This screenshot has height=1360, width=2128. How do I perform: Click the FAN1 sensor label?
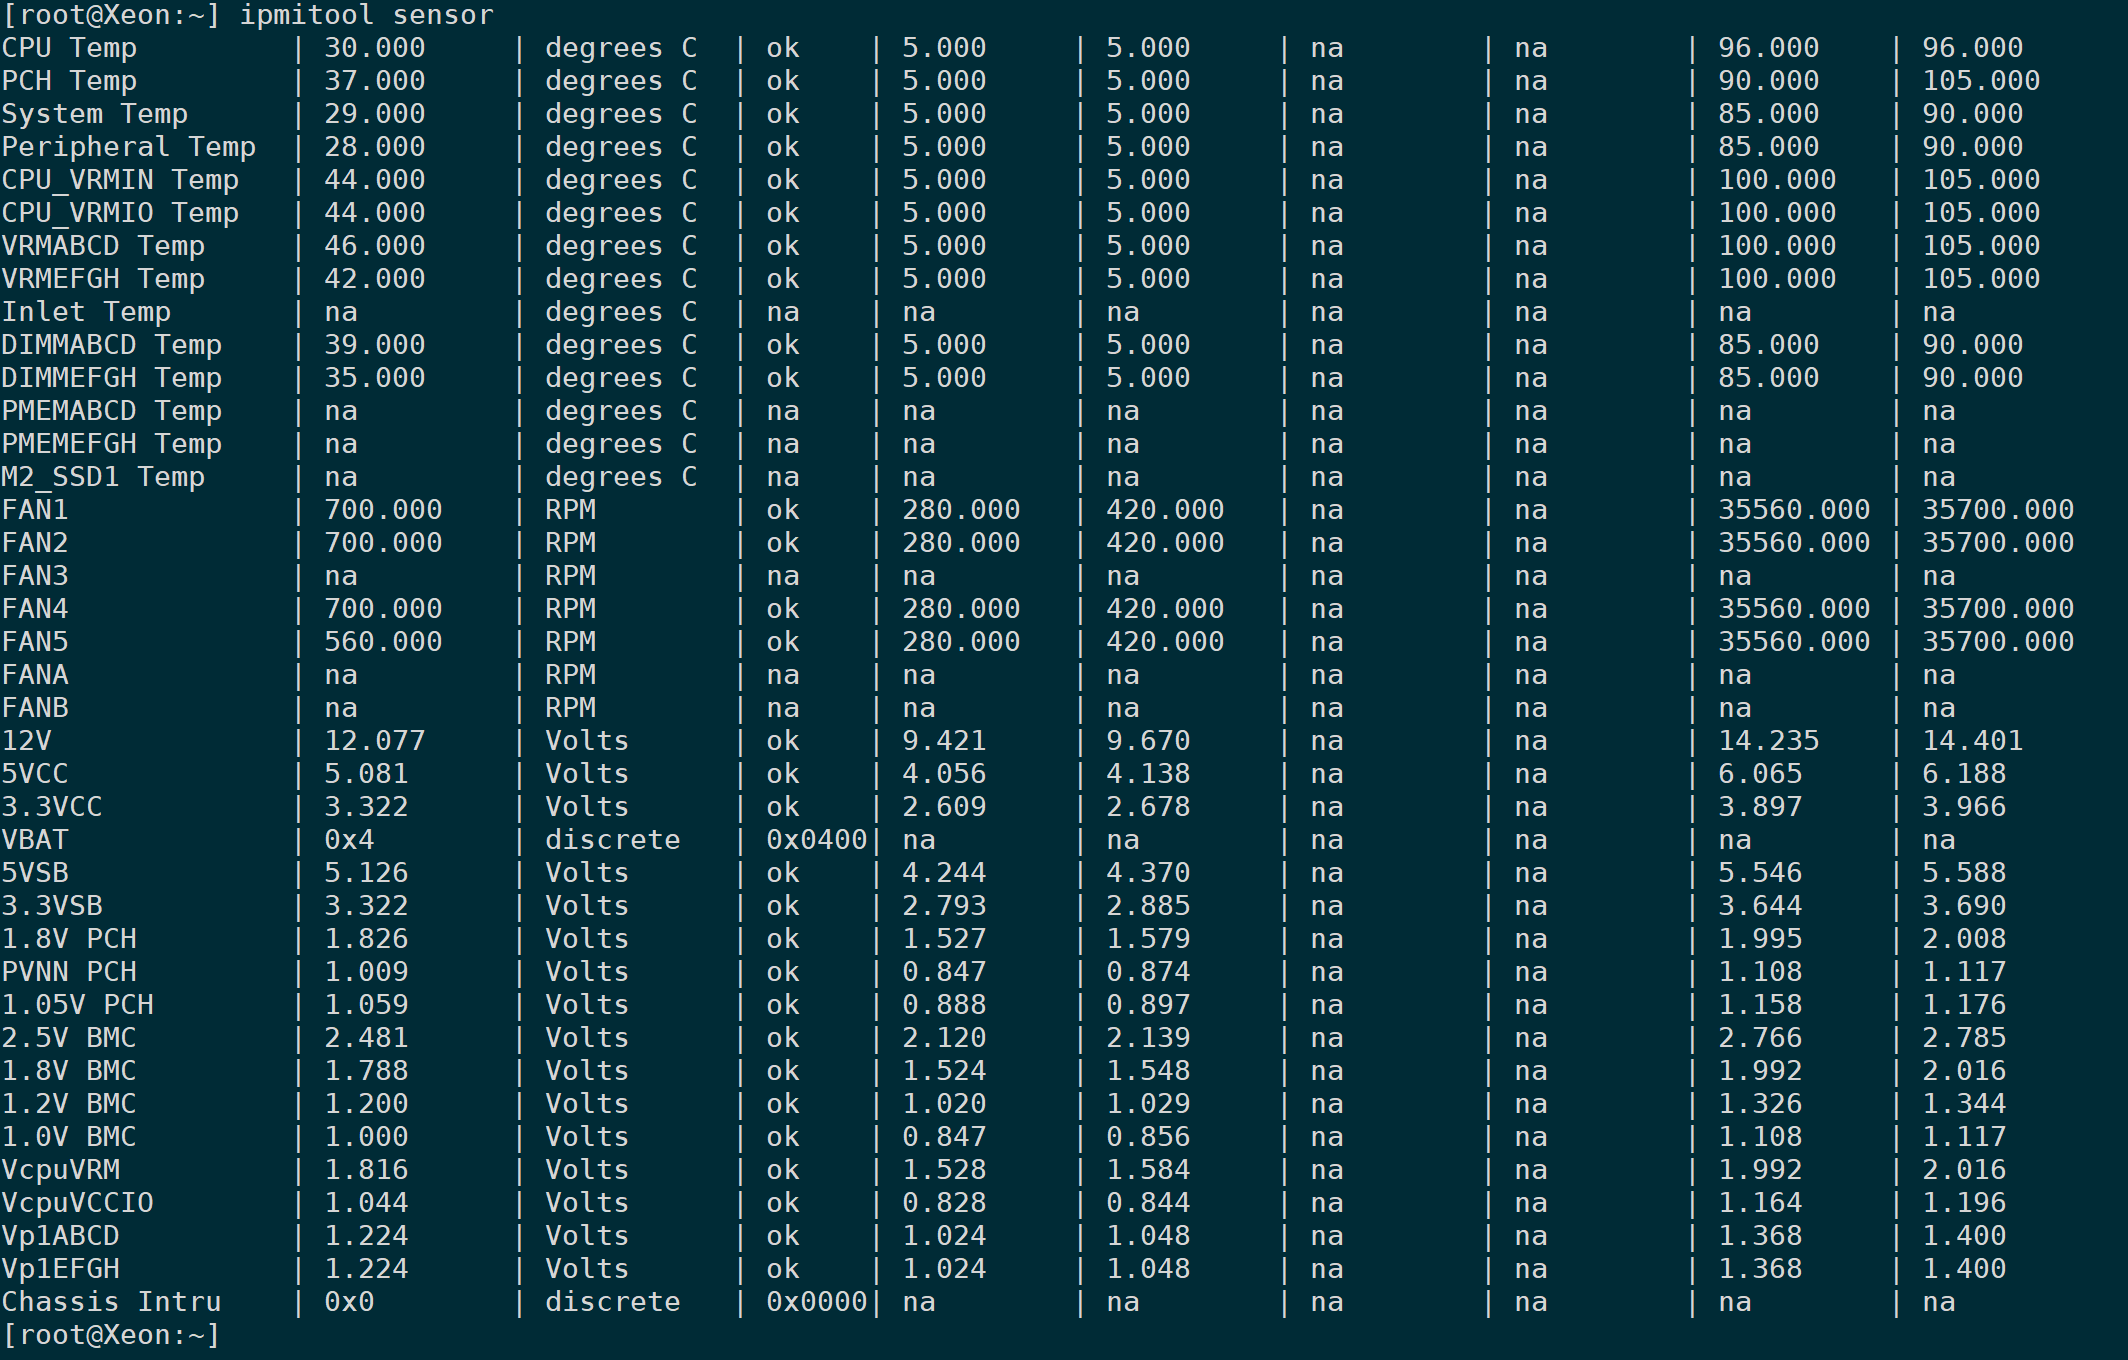tap(35, 510)
